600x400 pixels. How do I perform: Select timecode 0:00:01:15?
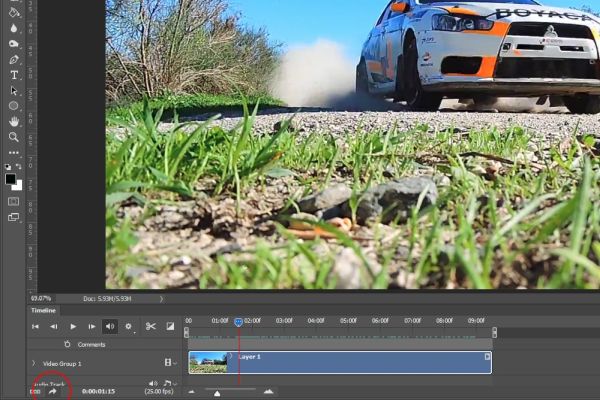tap(99, 391)
